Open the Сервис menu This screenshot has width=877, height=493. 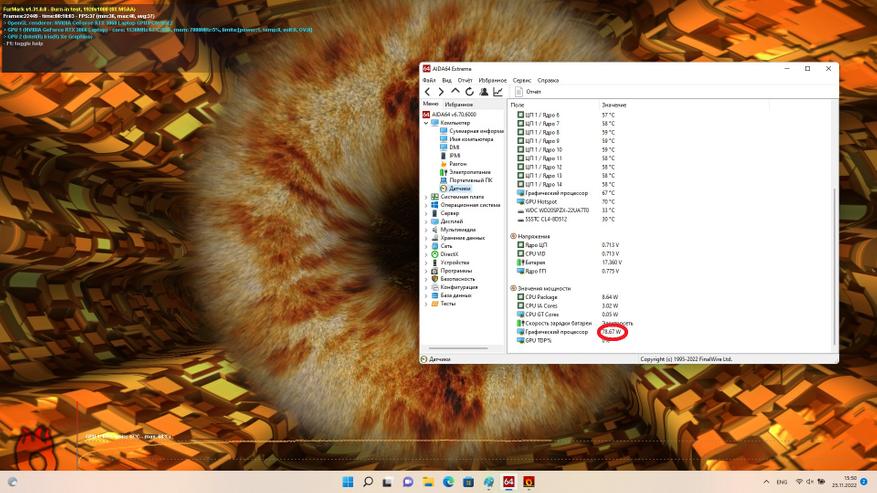[522, 80]
